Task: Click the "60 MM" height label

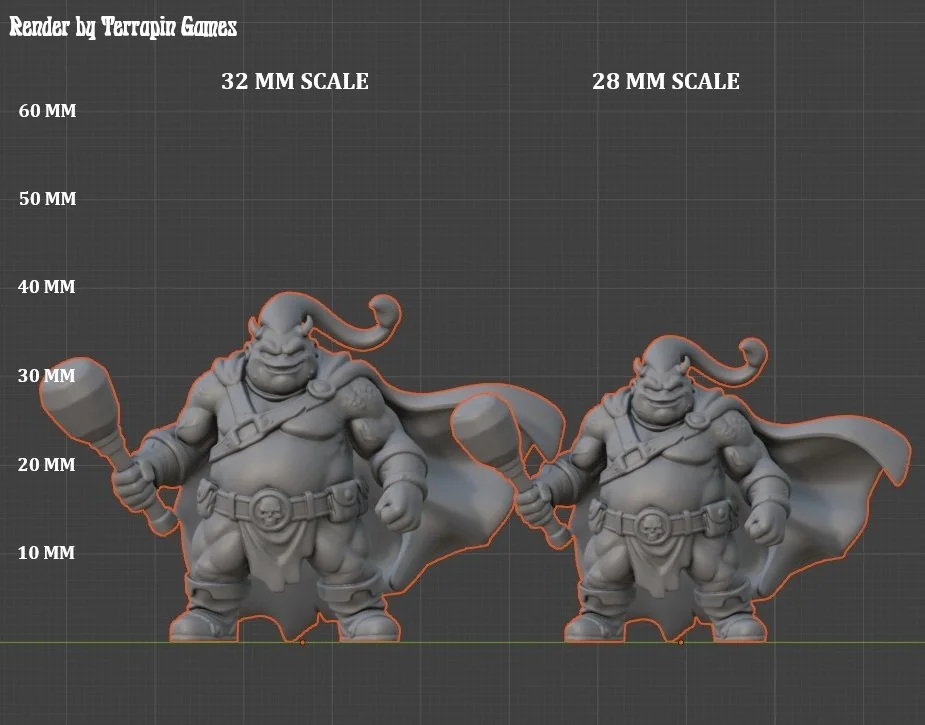Action: [x=47, y=111]
